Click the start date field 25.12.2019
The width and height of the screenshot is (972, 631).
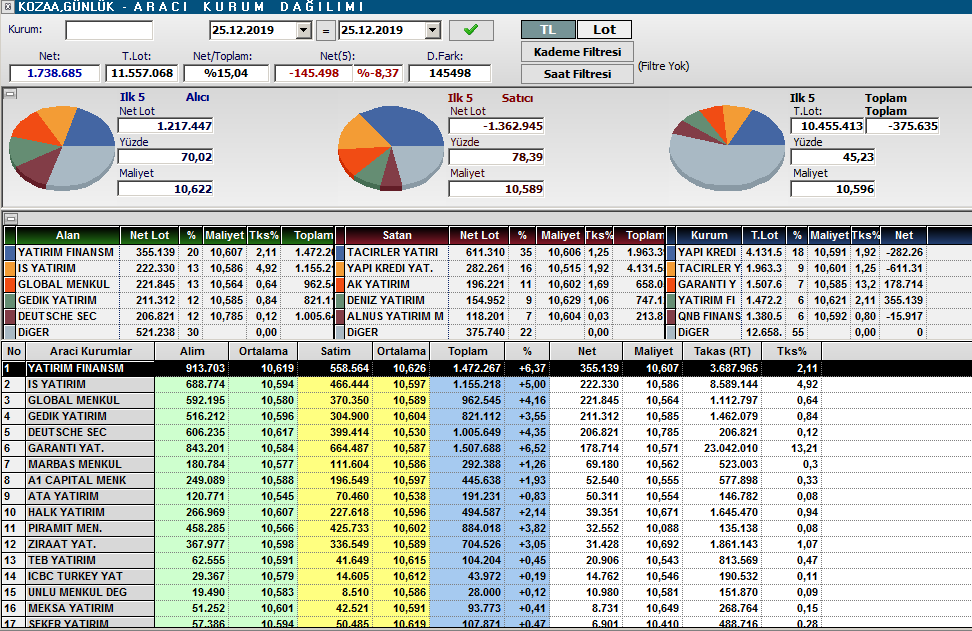pos(253,30)
